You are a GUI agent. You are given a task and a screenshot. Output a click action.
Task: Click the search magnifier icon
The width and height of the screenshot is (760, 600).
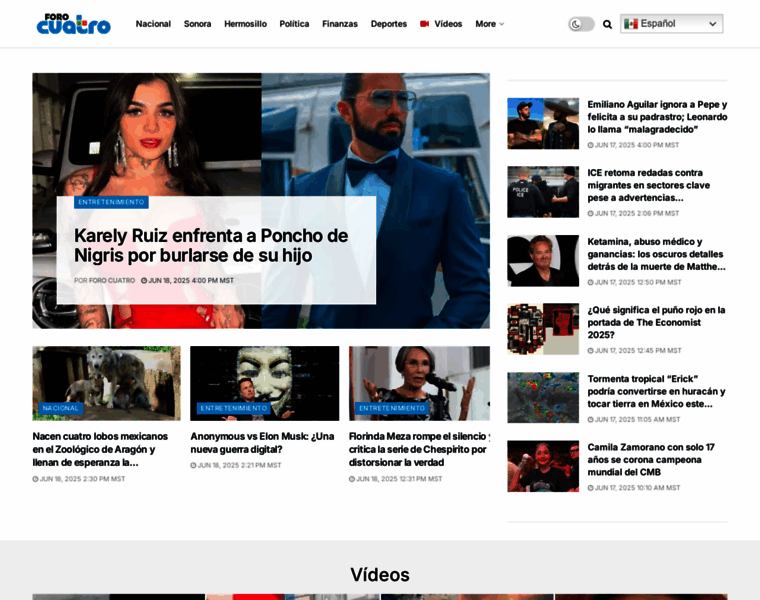coord(607,24)
